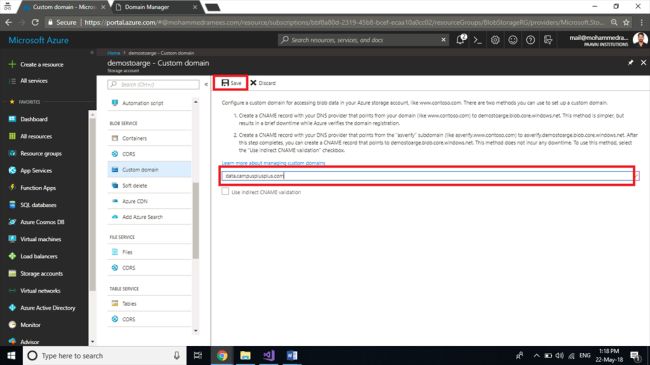
Task: Go back in the browser
Action: click(9, 22)
